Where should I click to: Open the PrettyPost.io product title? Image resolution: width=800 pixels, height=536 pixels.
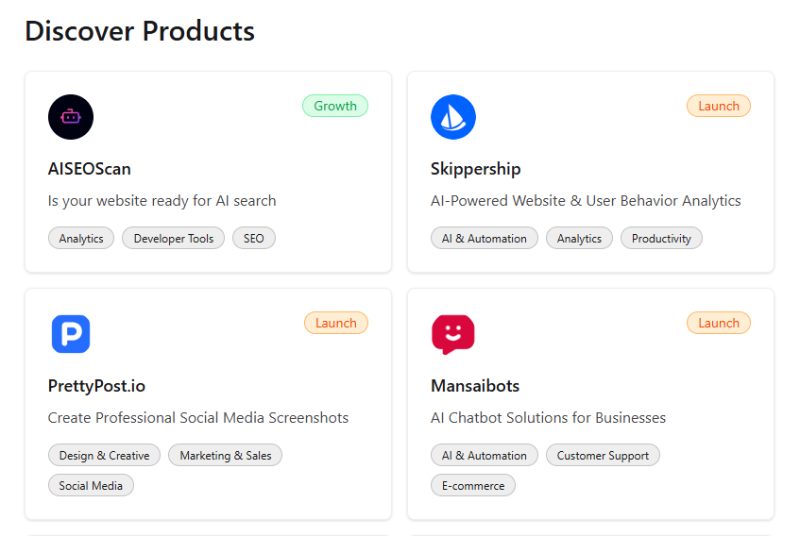tap(97, 386)
